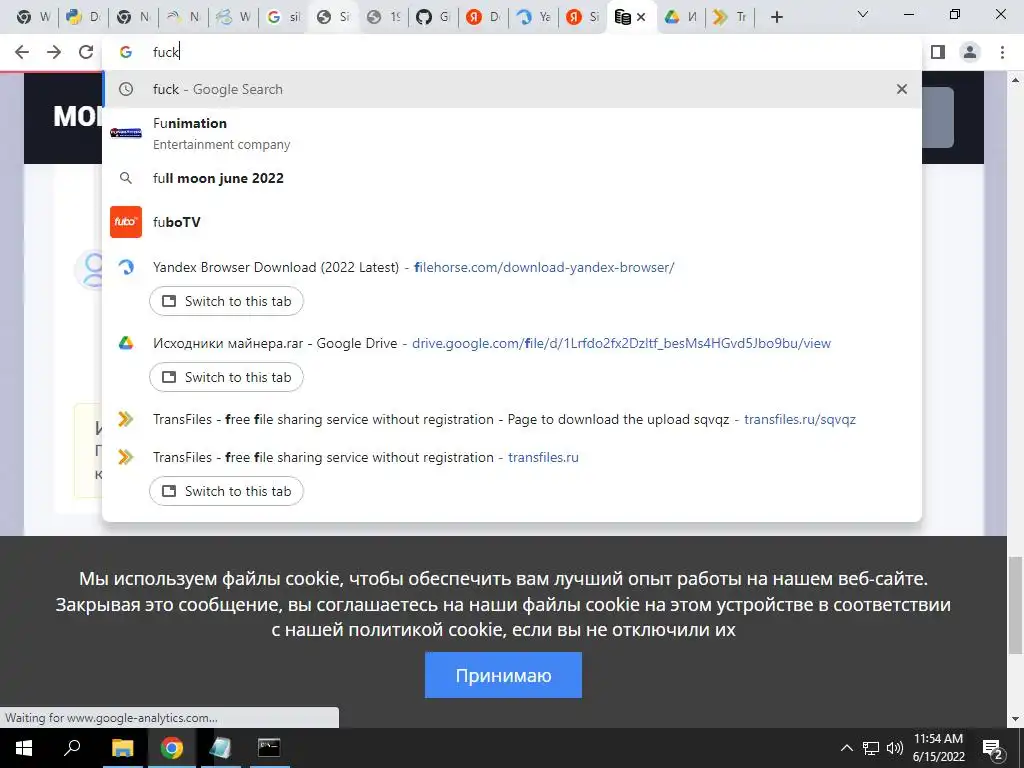Click magnifier icon beside full moon suggestion
Screen dimensions: 1024x768
point(125,178)
